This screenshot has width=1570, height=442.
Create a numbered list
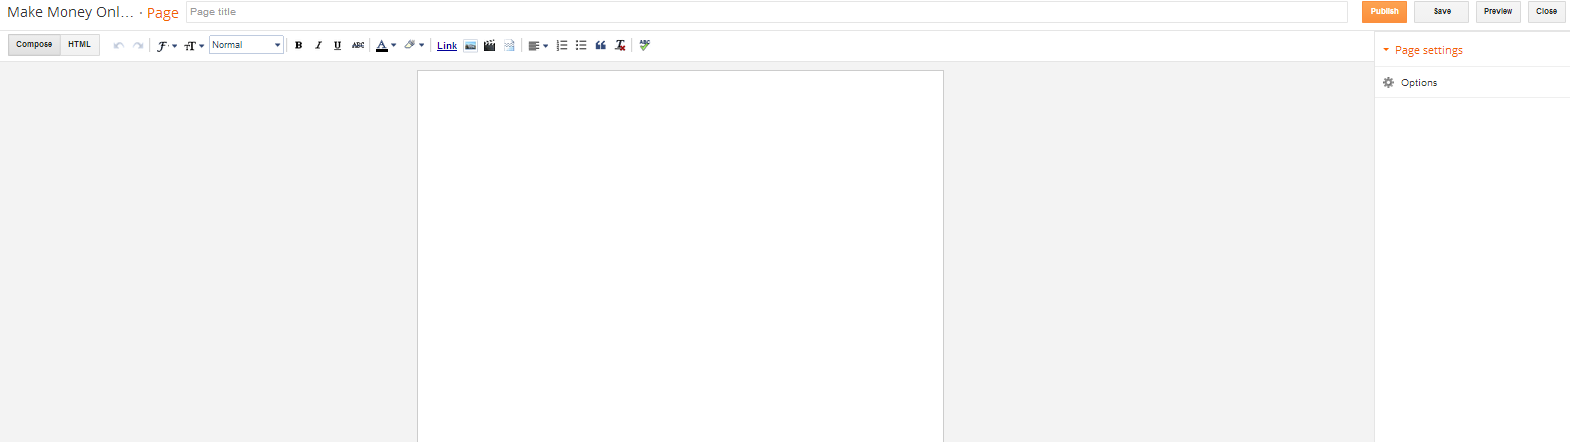[562, 45]
